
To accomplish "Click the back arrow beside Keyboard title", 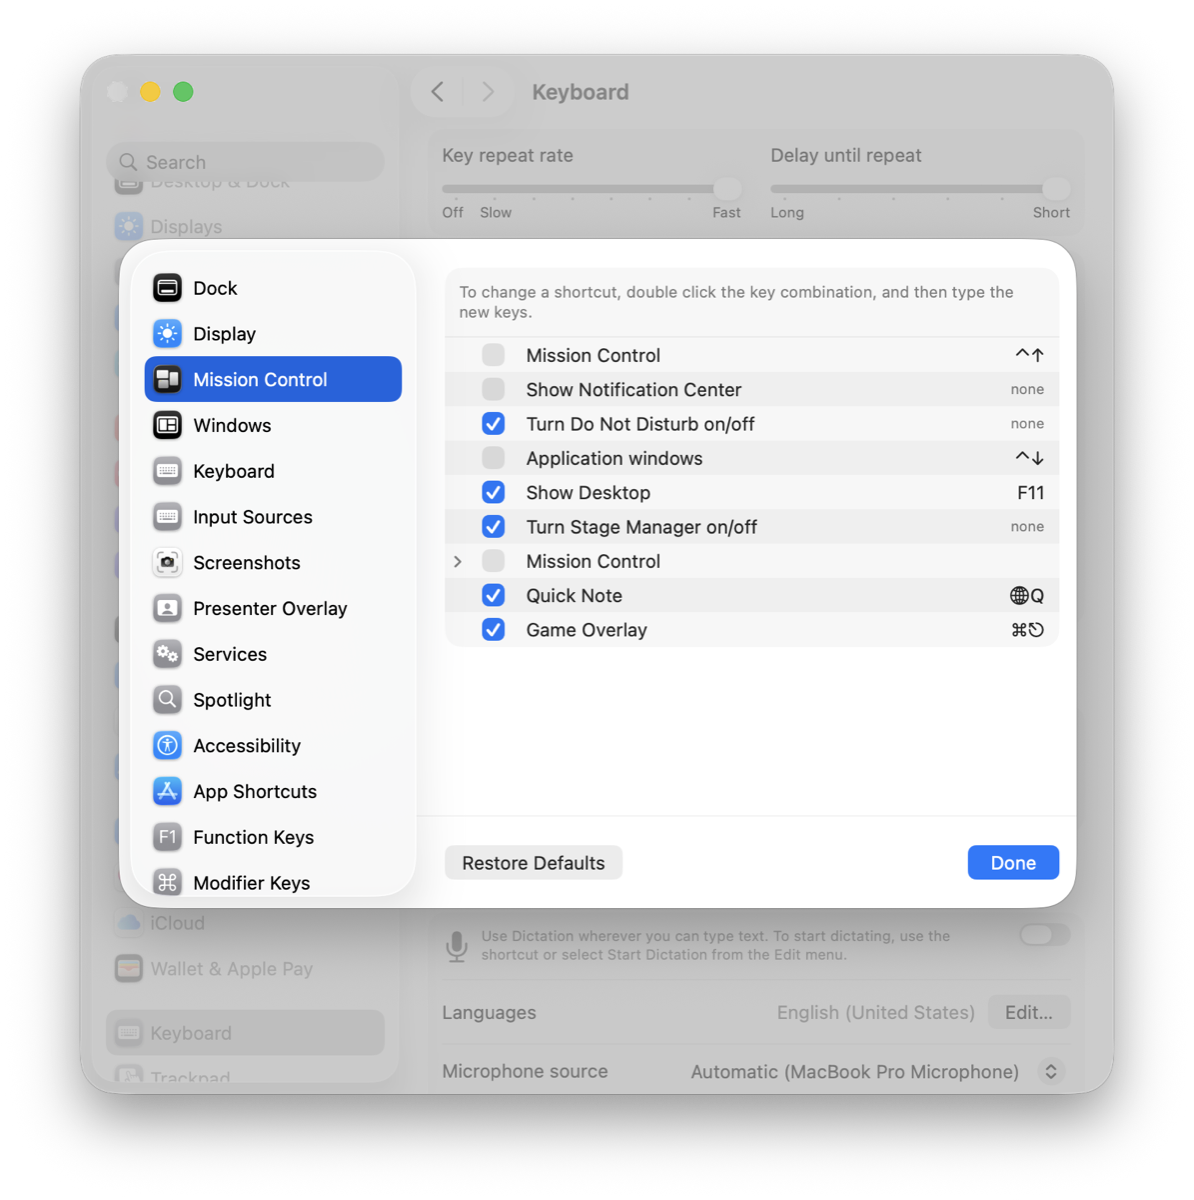I will pos(437,92).
